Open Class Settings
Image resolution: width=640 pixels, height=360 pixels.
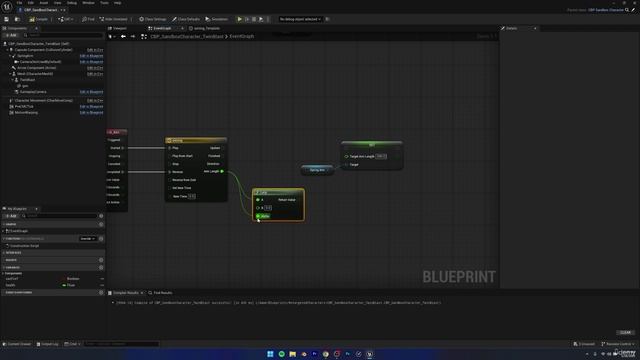click(153, 19)
